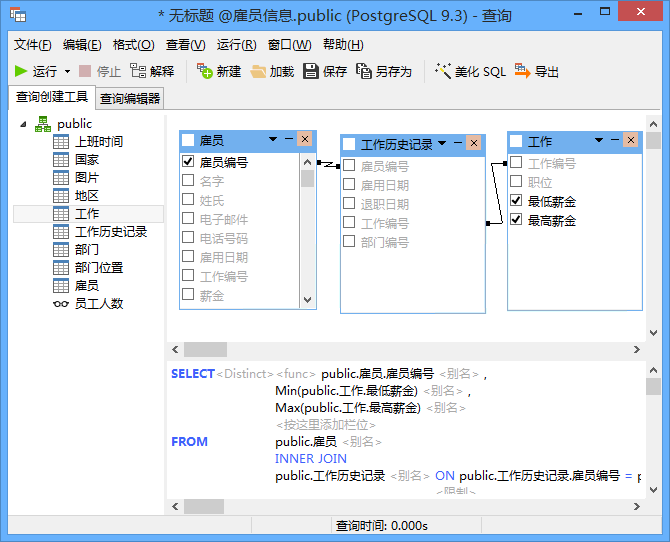
Task: Click the diagram's horizontal scrollbar thumb
Action: coord(205,349)
